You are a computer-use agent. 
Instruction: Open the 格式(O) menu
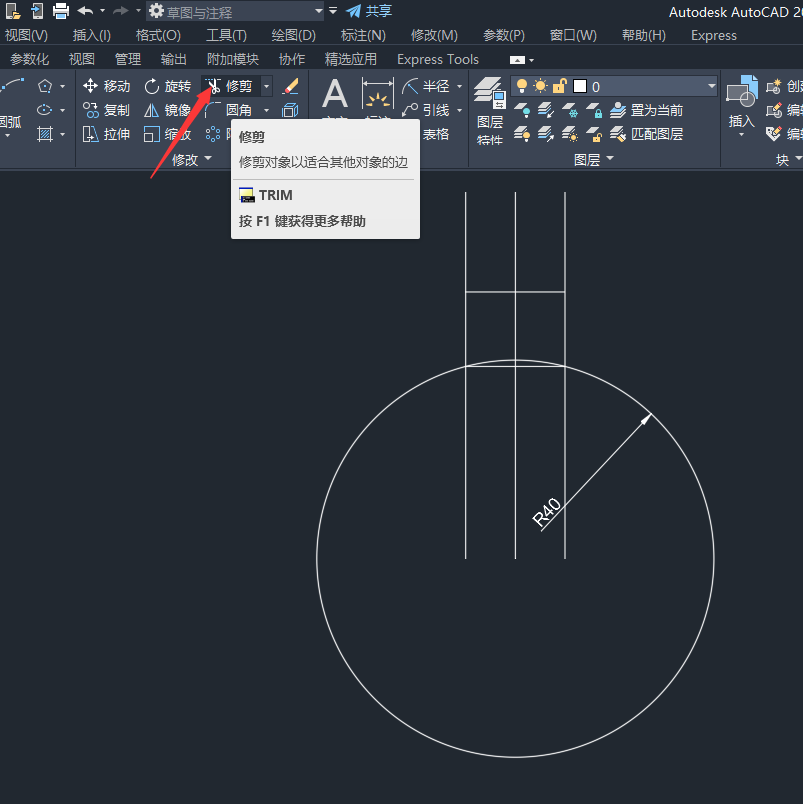pyautogui.click(x=158, y=35)
